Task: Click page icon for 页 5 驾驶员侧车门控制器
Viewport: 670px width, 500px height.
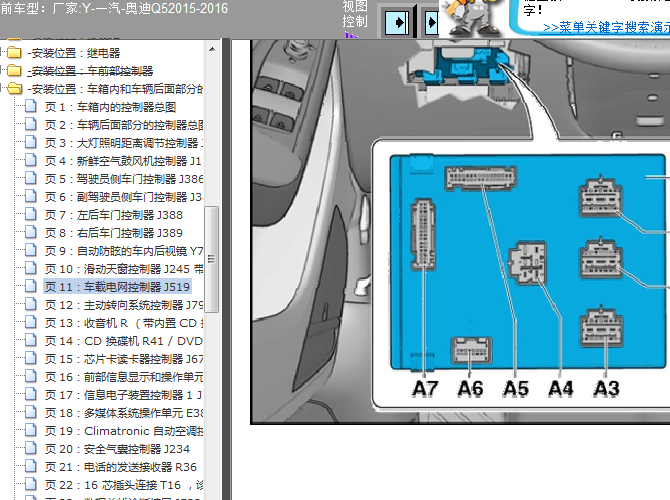Action: coord(31,178)
